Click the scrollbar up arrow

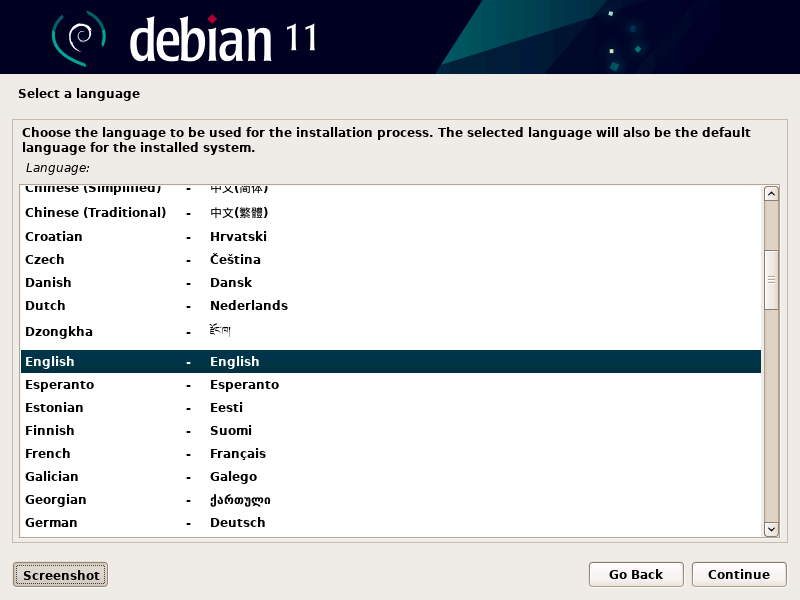771,194
